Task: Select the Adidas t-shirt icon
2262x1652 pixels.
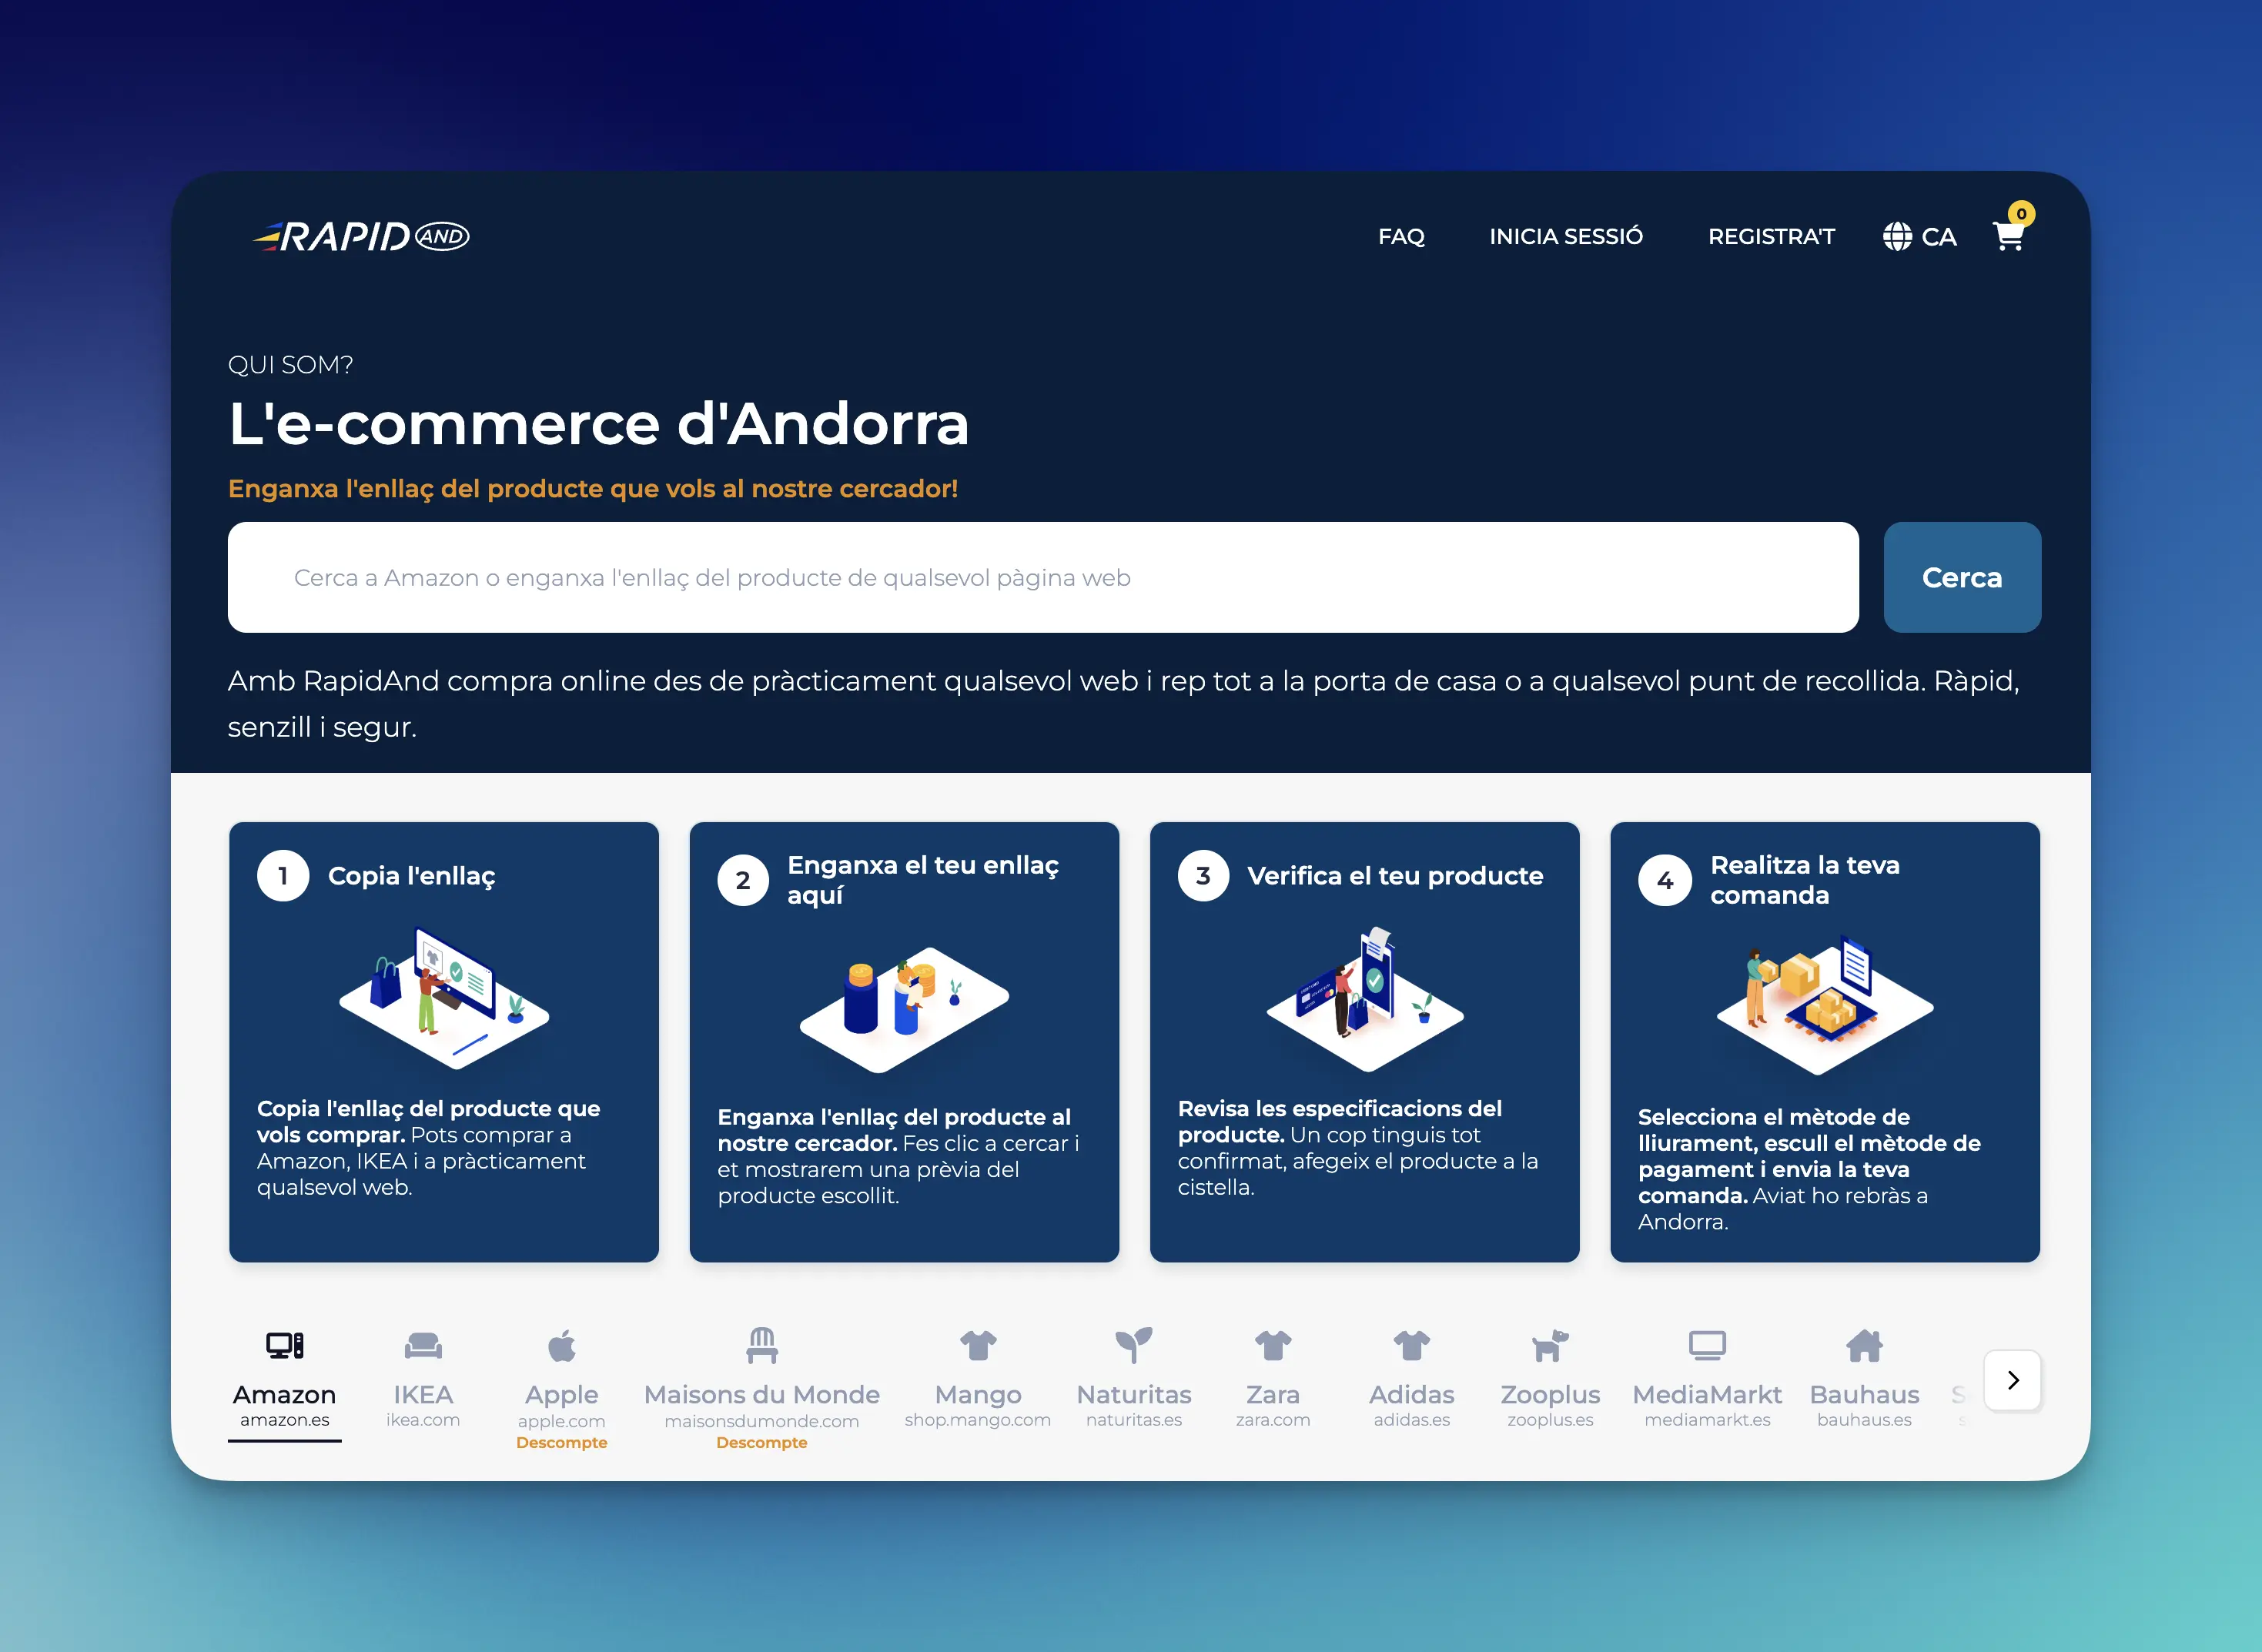Action: coord(1412,1345)
